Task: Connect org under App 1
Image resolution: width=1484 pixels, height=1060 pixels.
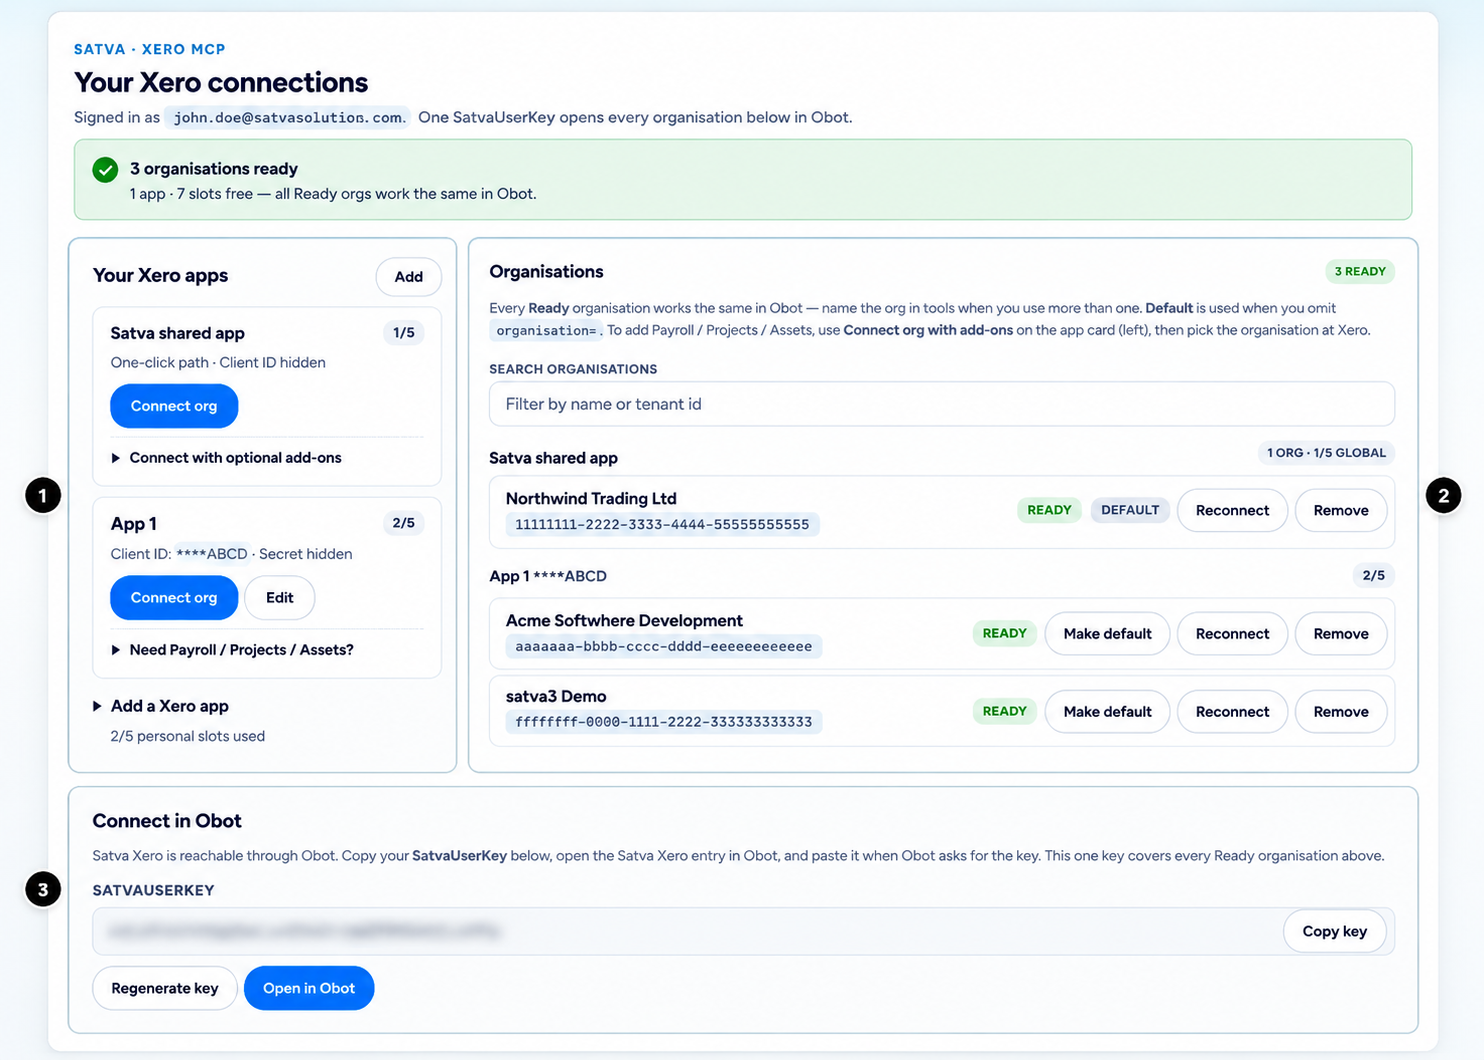Action: [x=174, y=598]
